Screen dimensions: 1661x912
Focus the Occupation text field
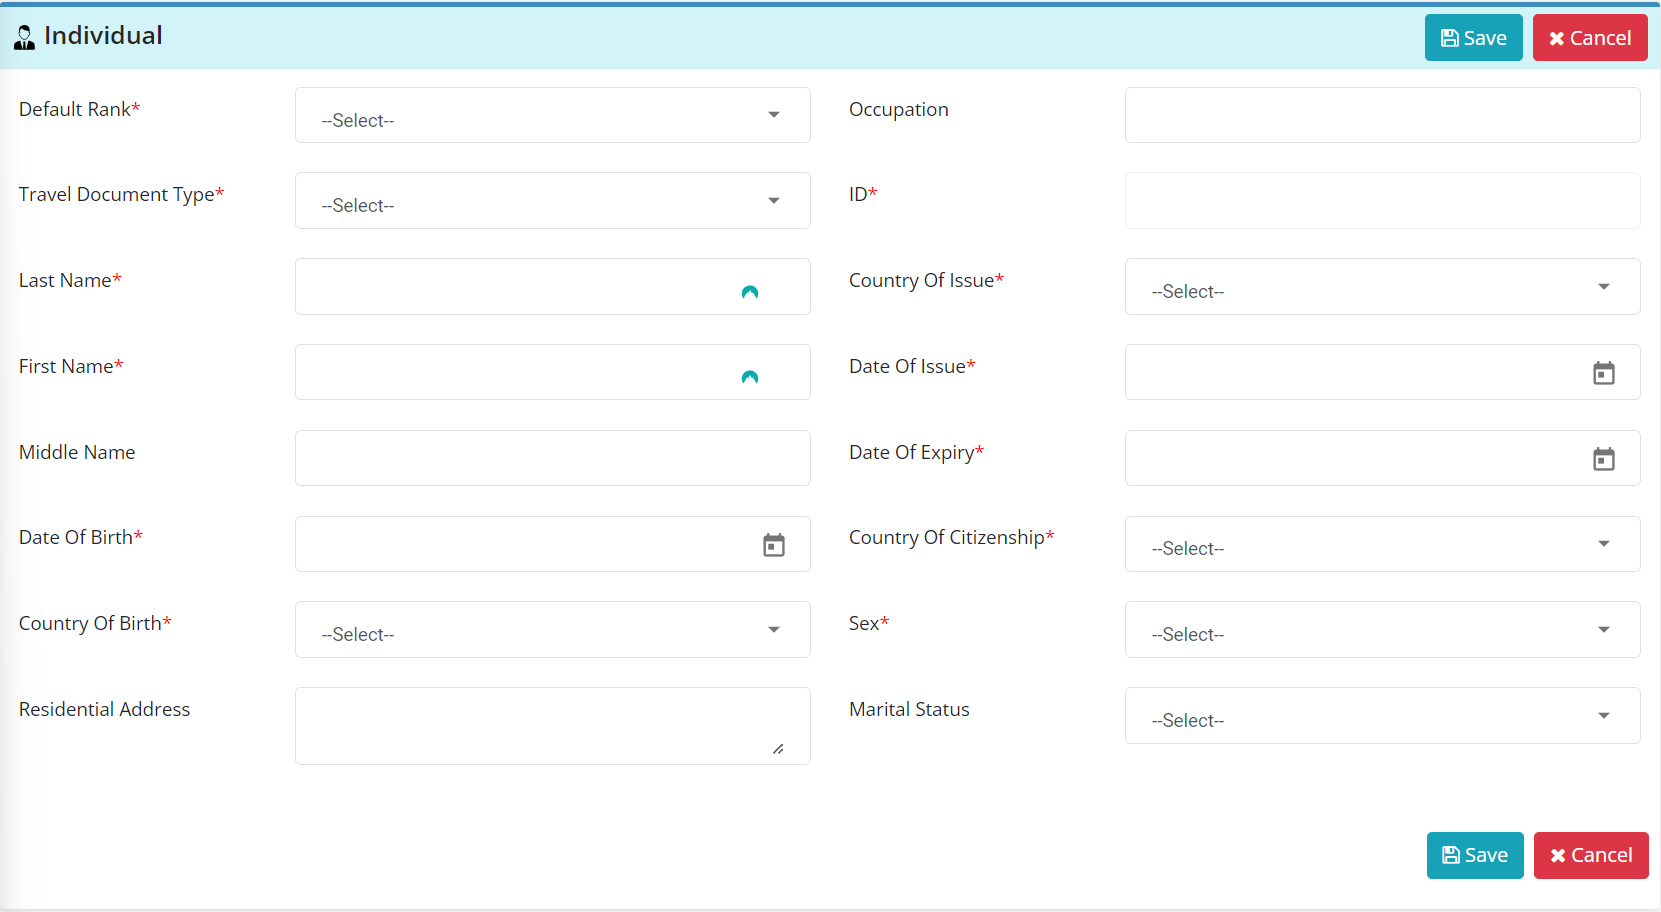1381,116
